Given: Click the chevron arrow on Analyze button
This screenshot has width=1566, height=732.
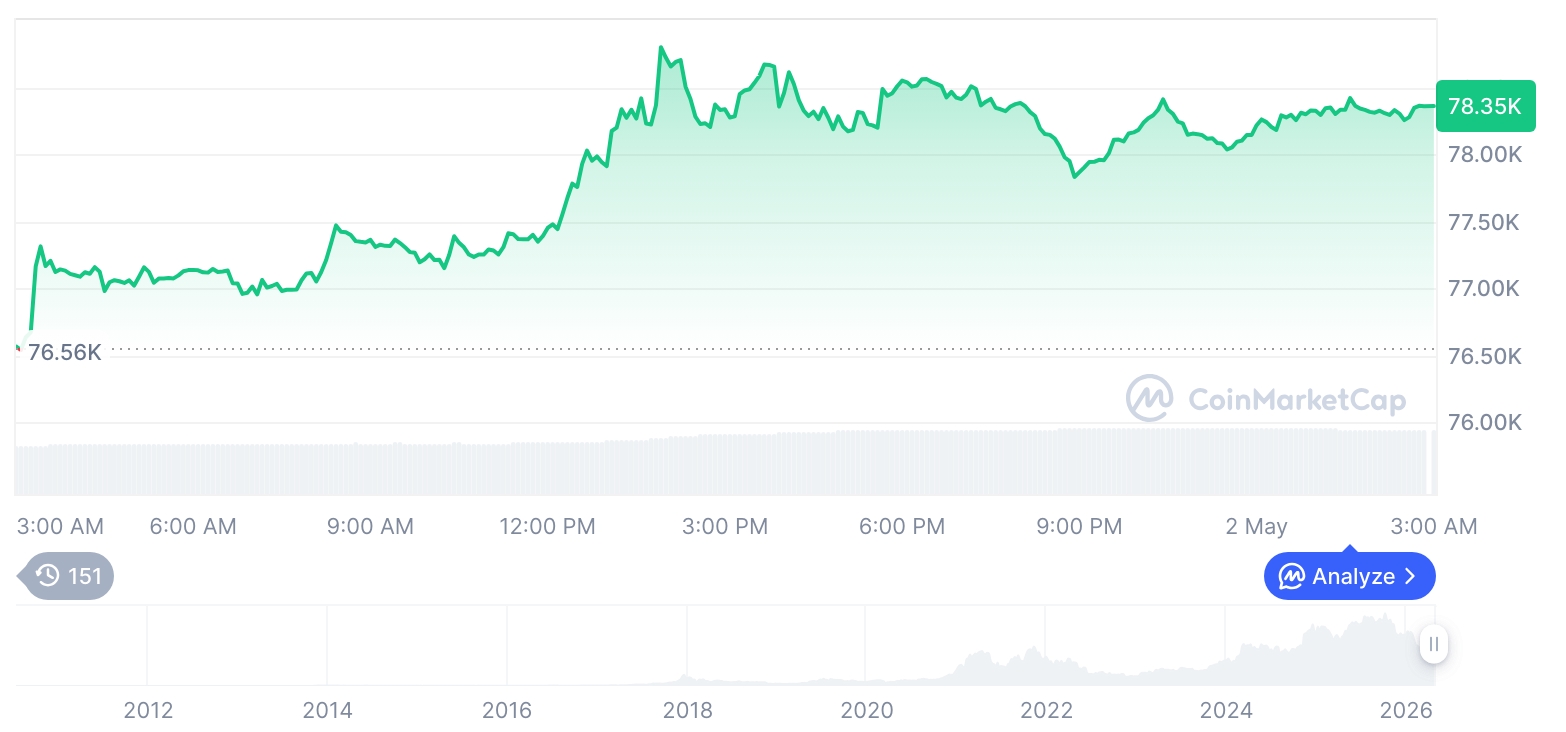Looking at the screenshot, I should [1410, 576].
